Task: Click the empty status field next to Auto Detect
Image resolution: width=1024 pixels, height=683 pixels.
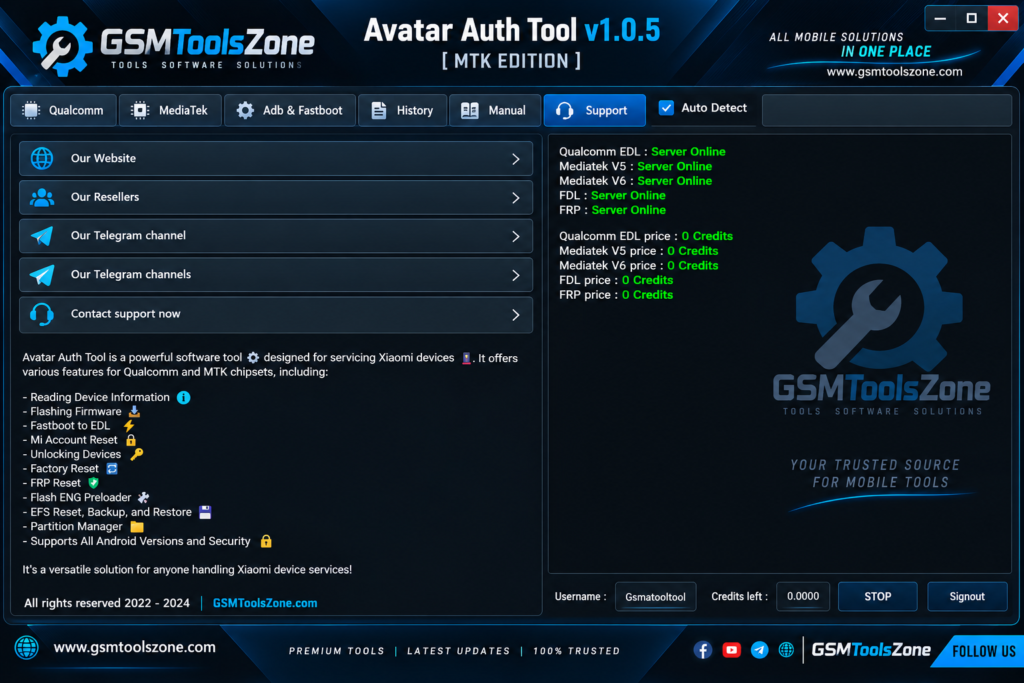Action: pyautogui.click(x=886, y=110)
